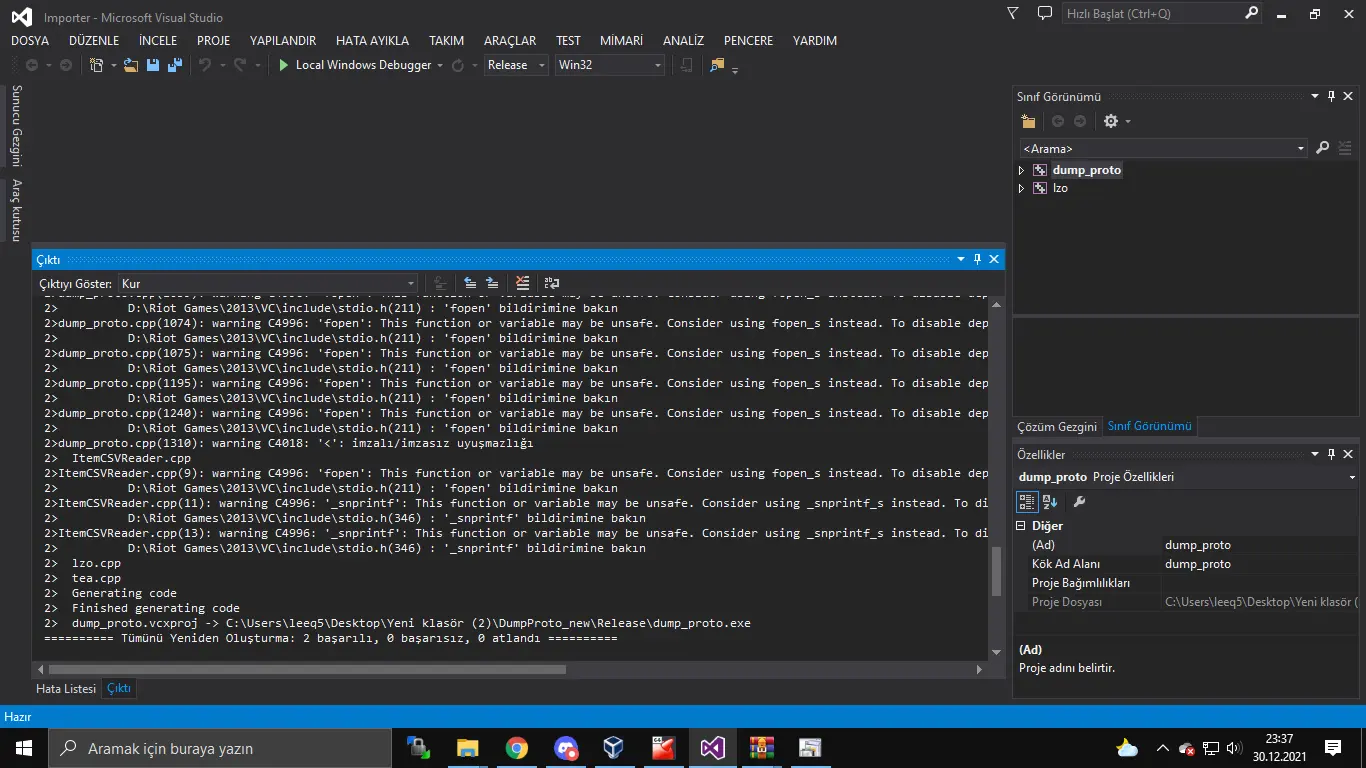Open Class View settings gear
Image resolution: width=1366 pixels, height=768 pixels.
pyautogui.click(x=1111, y=121)
